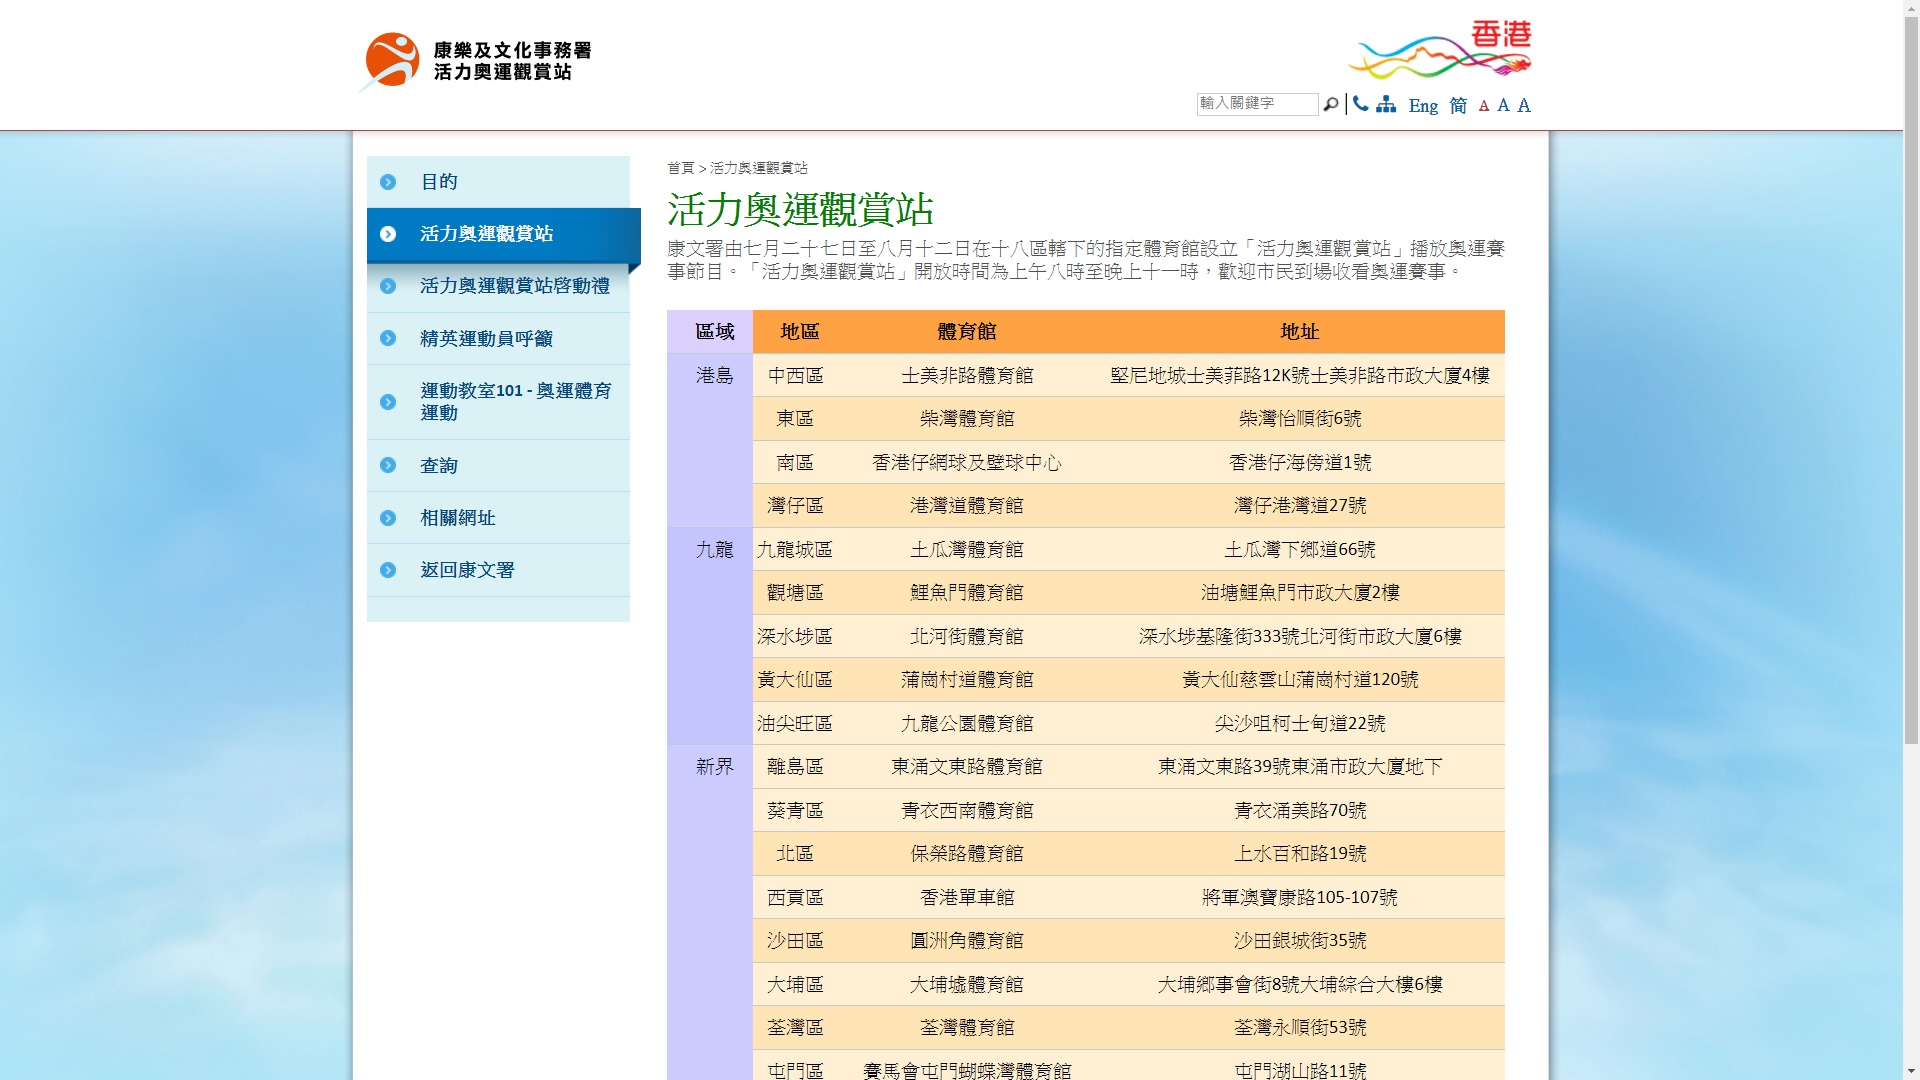Select 圓洲角體育館 cell
The image size is (1920, 1080).
click(x=967, y=941)
